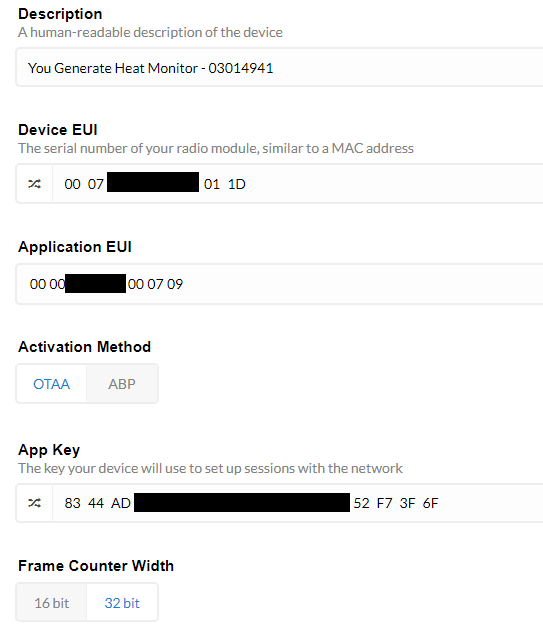Click the radio module serial number helper text
Screen dimensions: 543x642
(216, 148)
